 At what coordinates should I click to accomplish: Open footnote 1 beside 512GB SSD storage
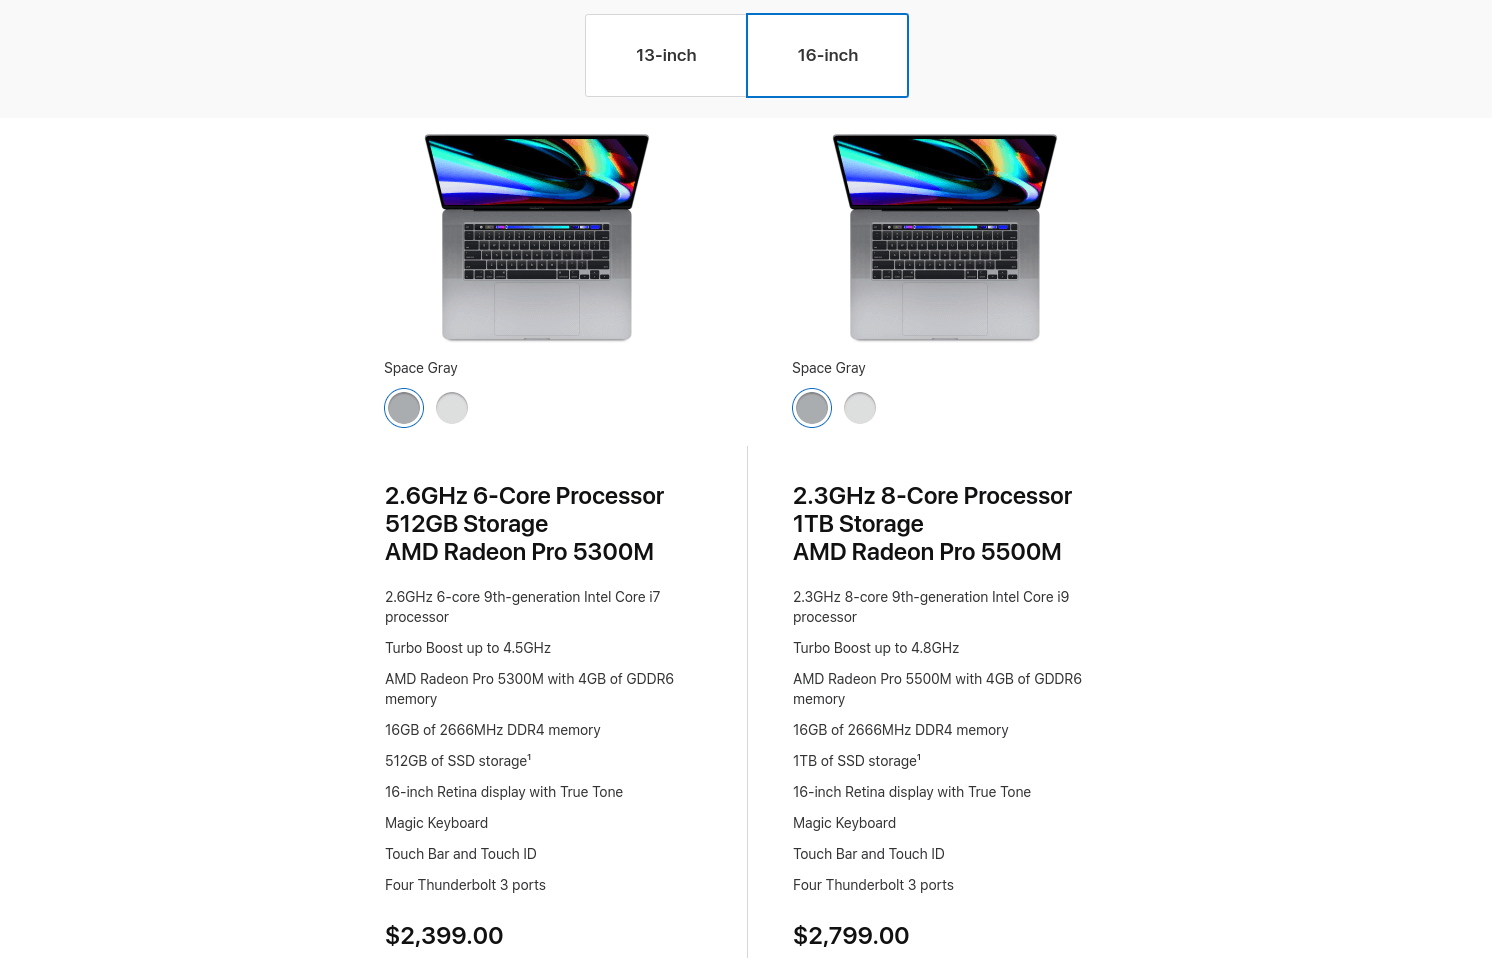click(529, 757)
